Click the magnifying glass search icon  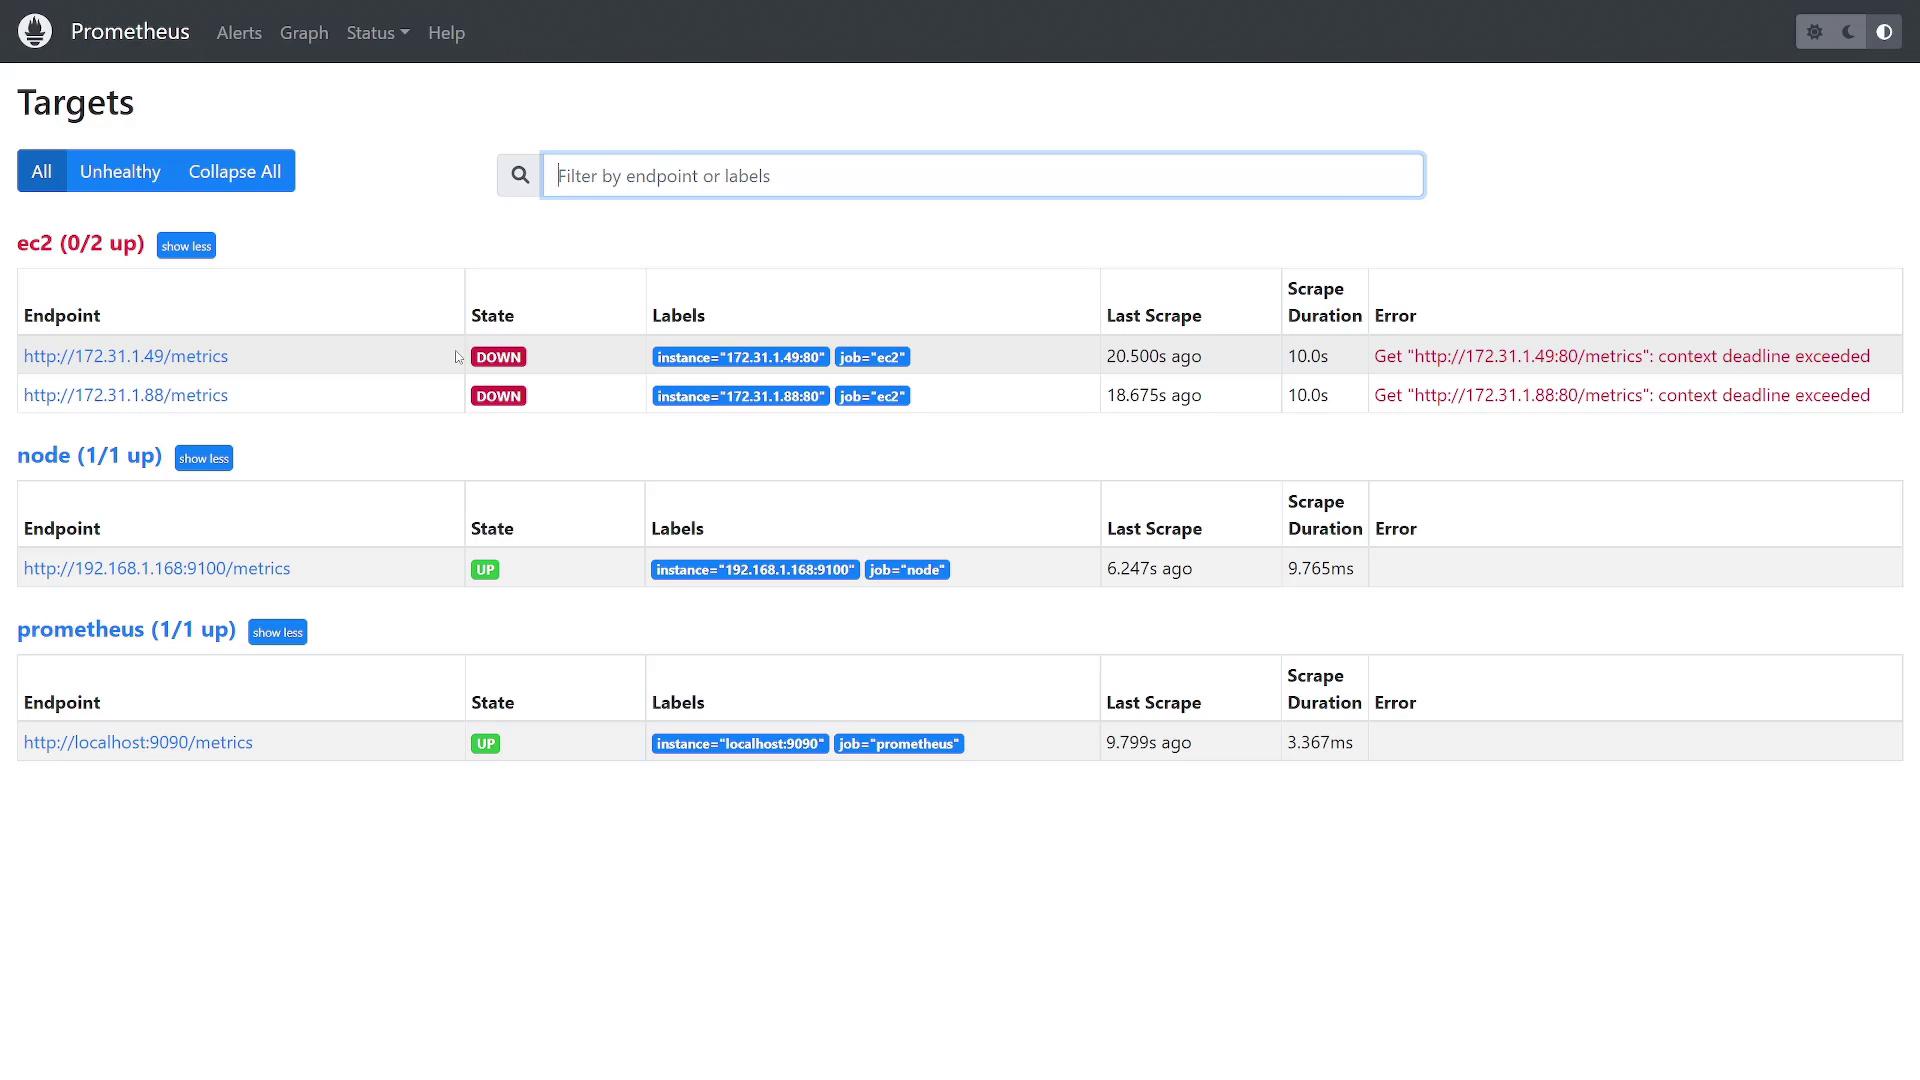520,176
